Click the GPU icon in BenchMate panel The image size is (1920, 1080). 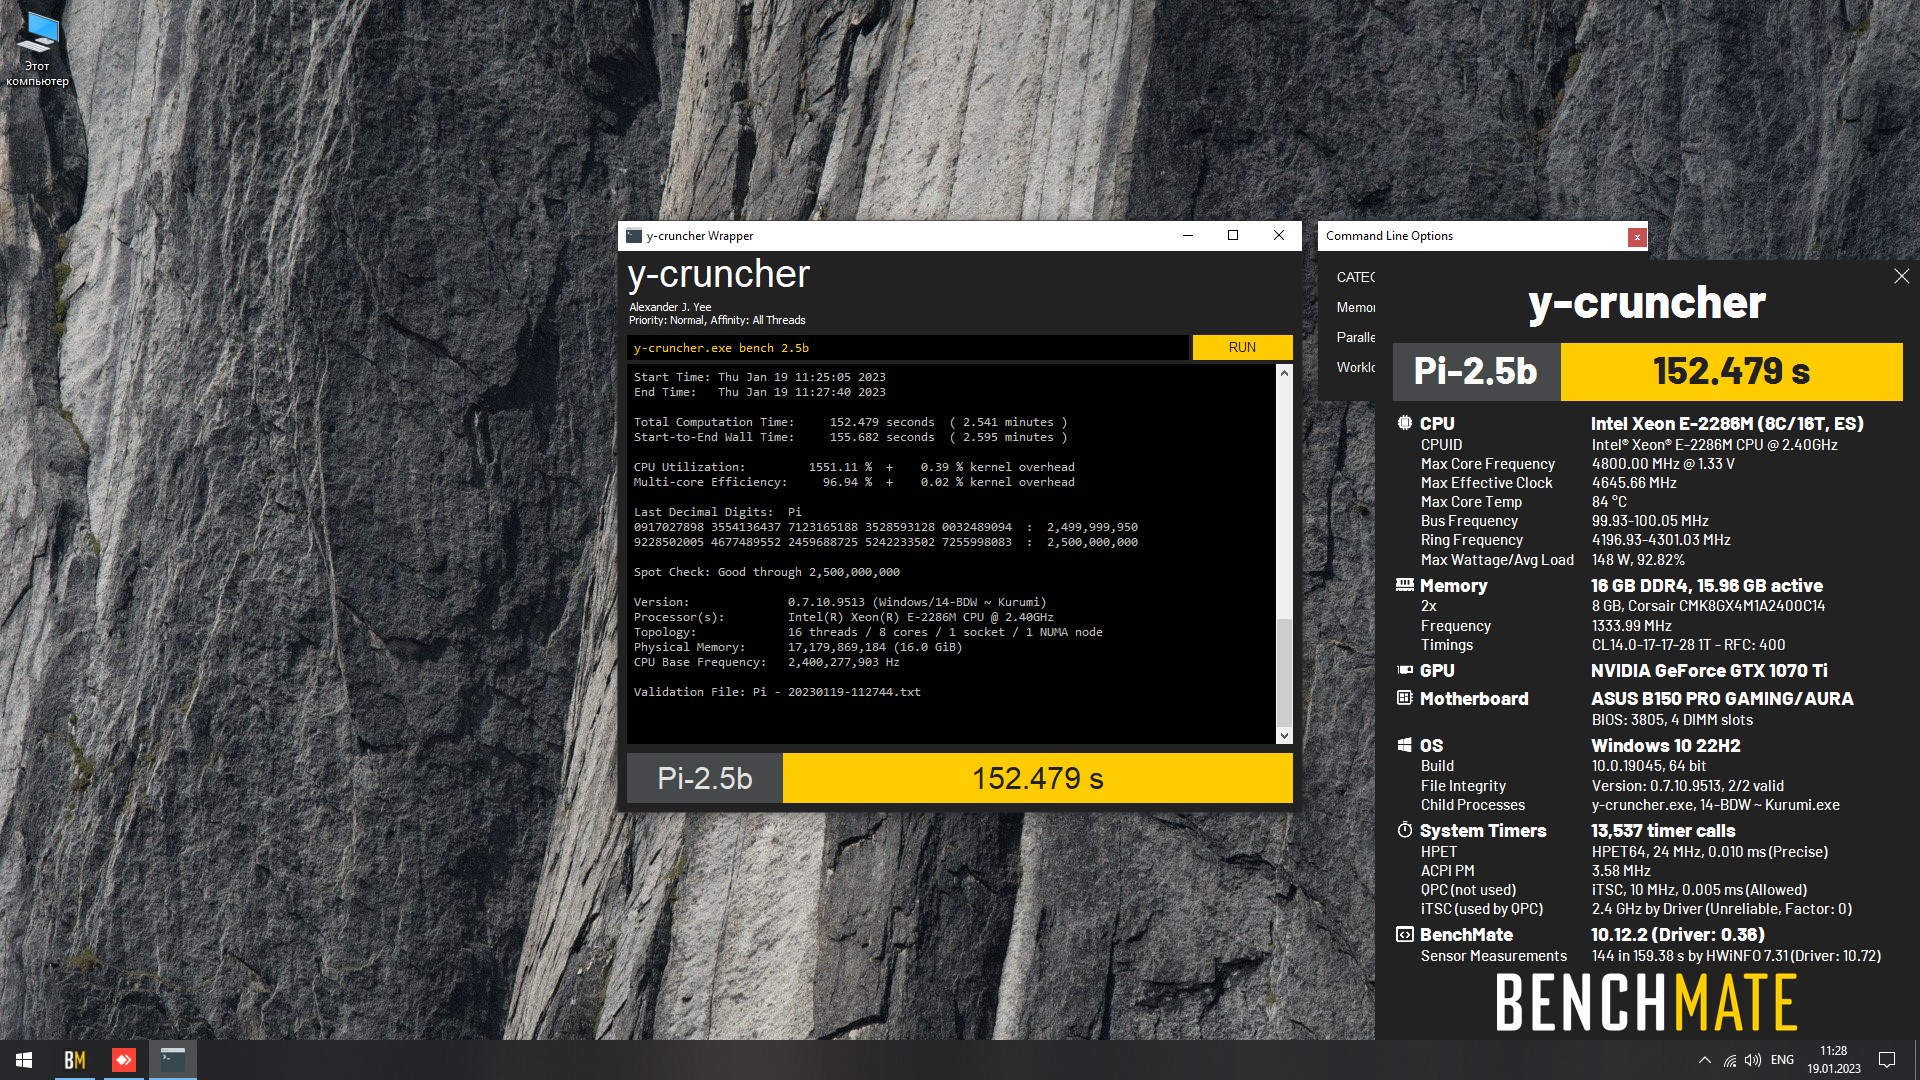1405,670
